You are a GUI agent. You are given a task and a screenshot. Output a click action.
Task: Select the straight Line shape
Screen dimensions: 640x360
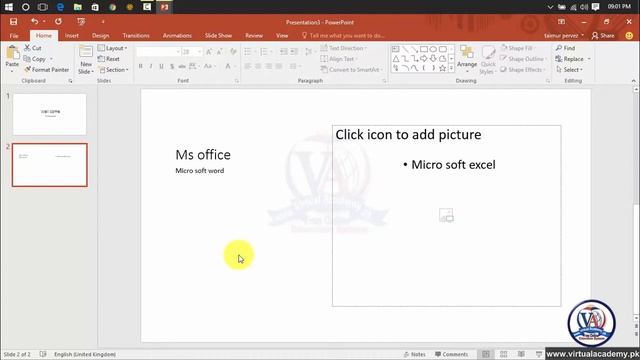pos(405,49)
